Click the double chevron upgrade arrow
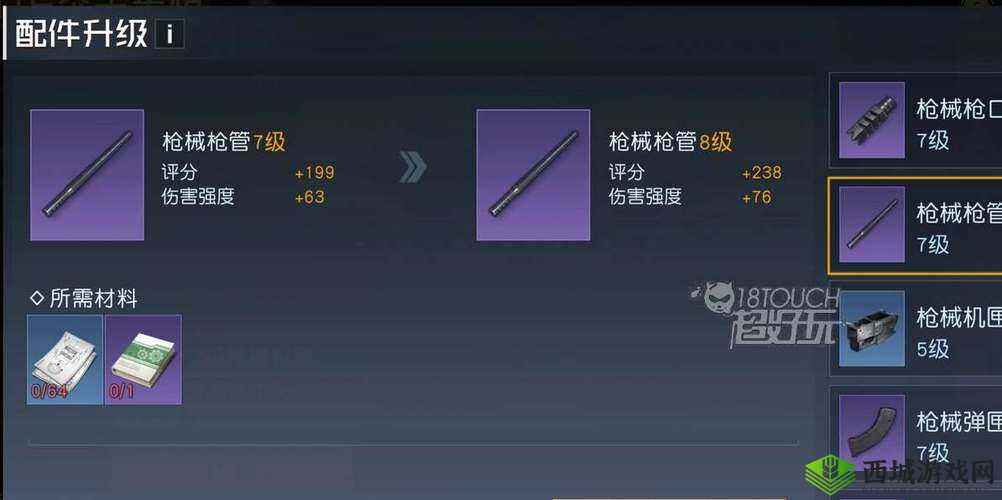 pyautogui.click(x=413, y=168)
